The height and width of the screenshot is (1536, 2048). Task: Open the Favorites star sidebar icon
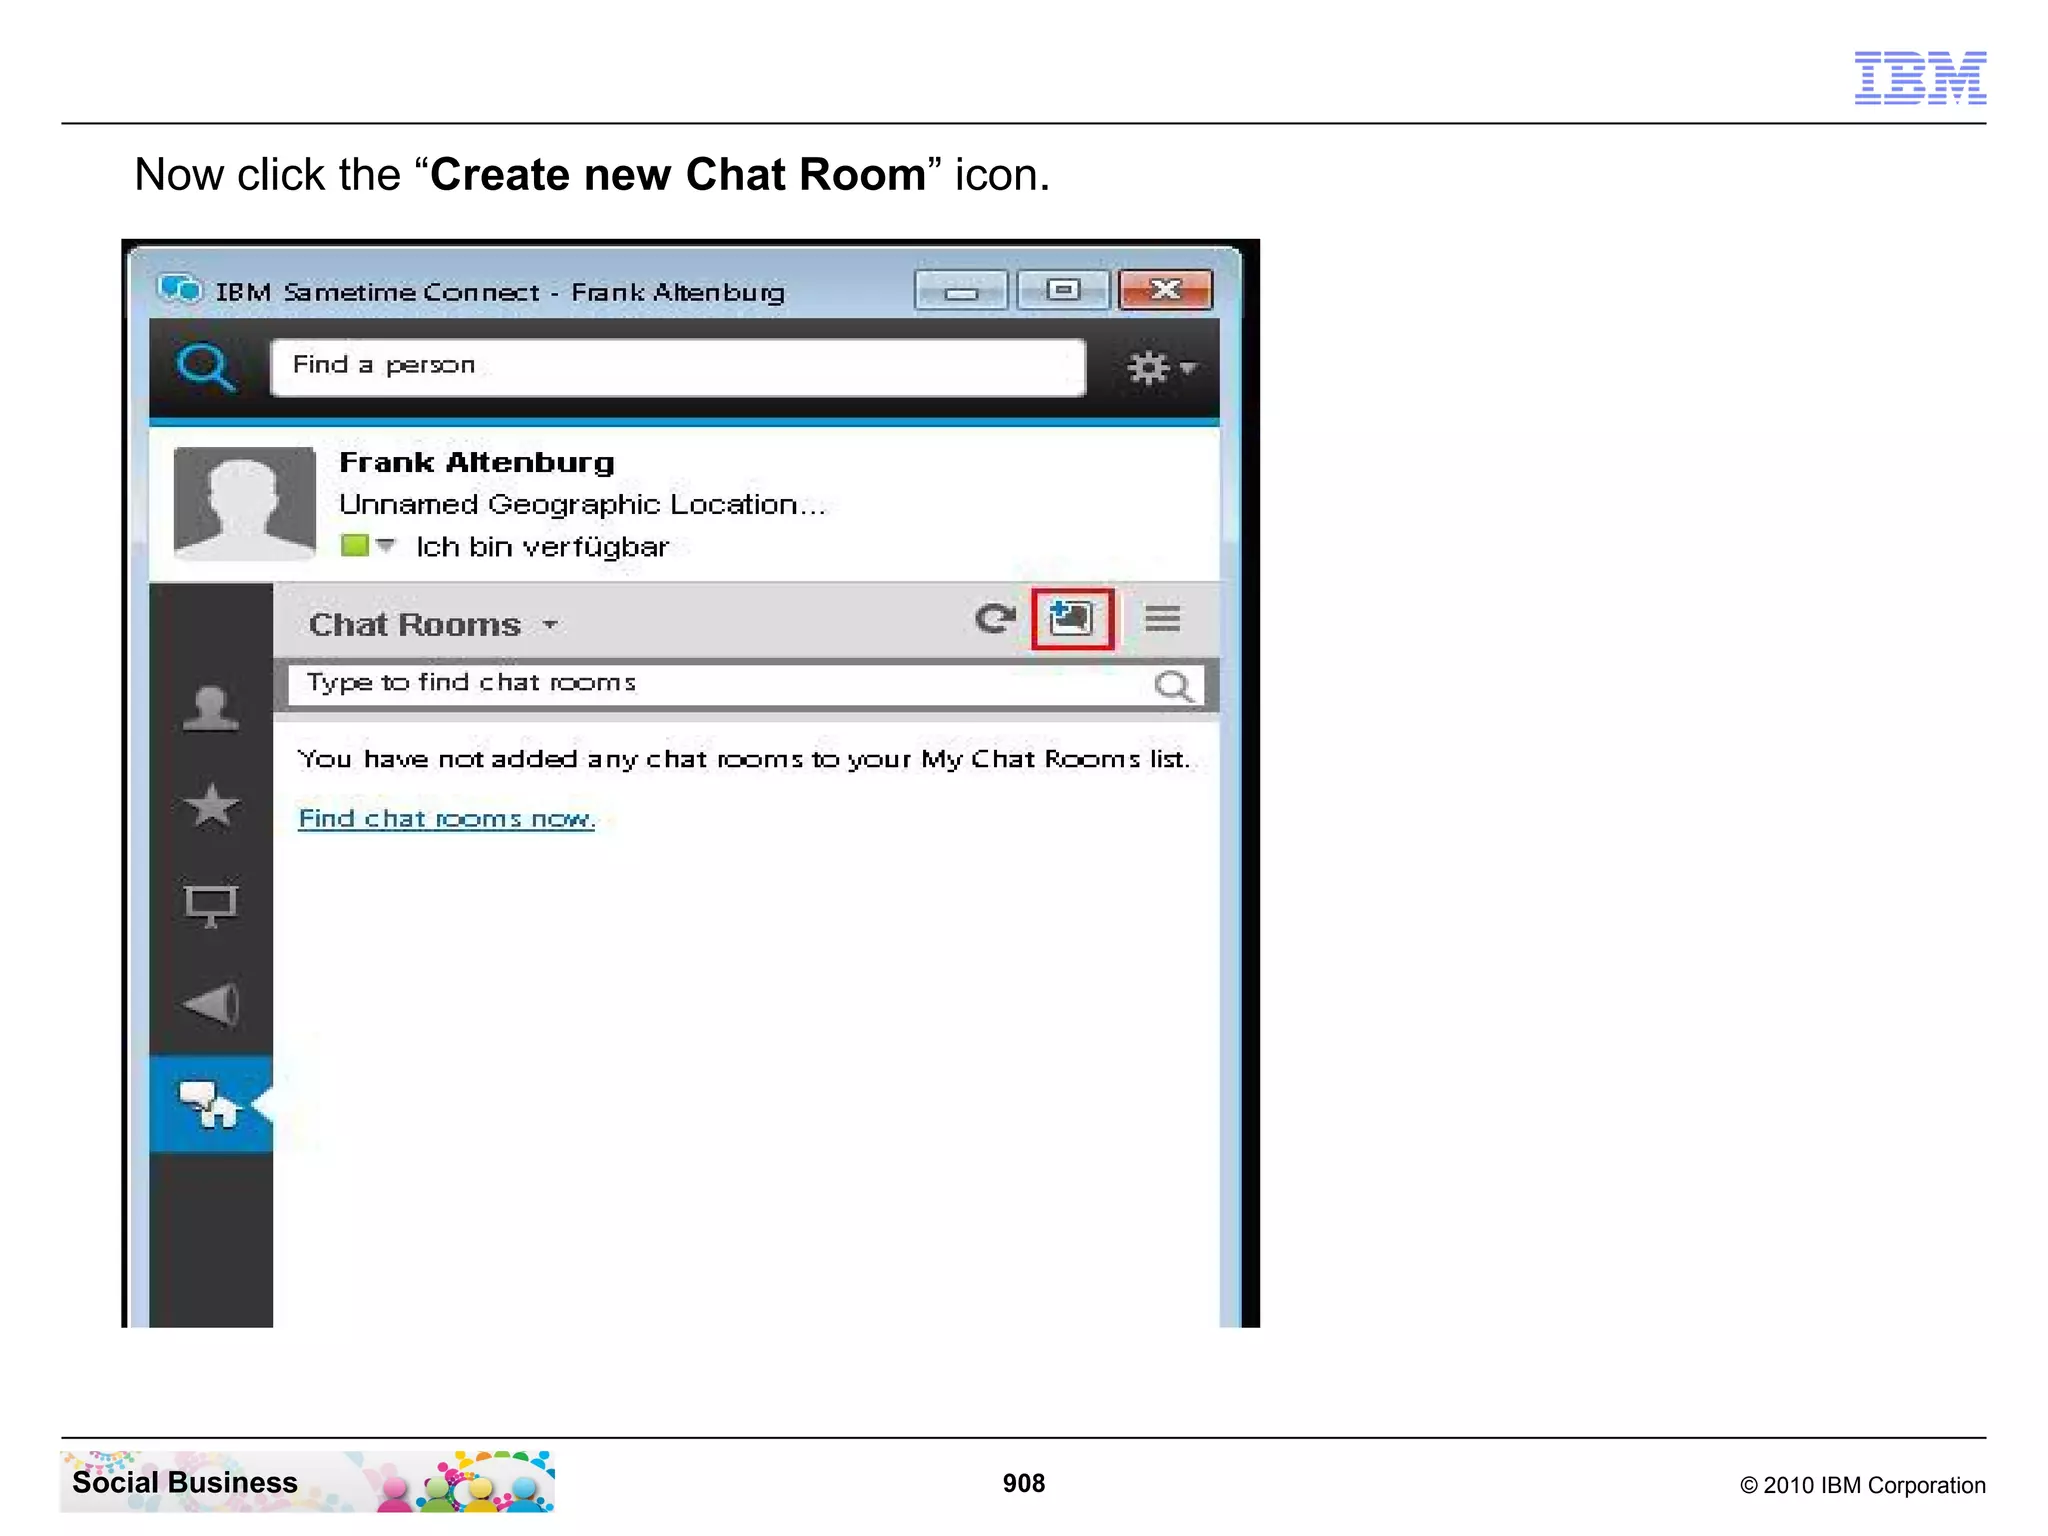coord(211,805)
